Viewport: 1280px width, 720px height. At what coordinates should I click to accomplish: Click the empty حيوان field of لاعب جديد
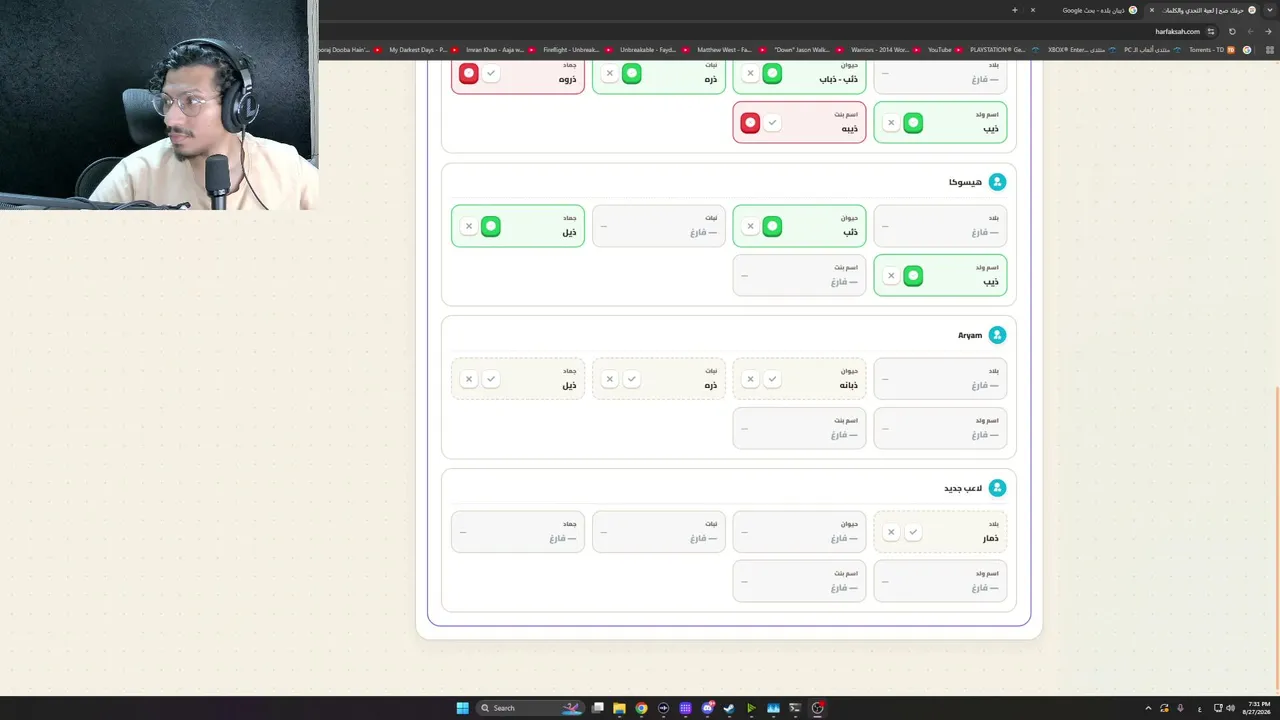pos(799,532)
